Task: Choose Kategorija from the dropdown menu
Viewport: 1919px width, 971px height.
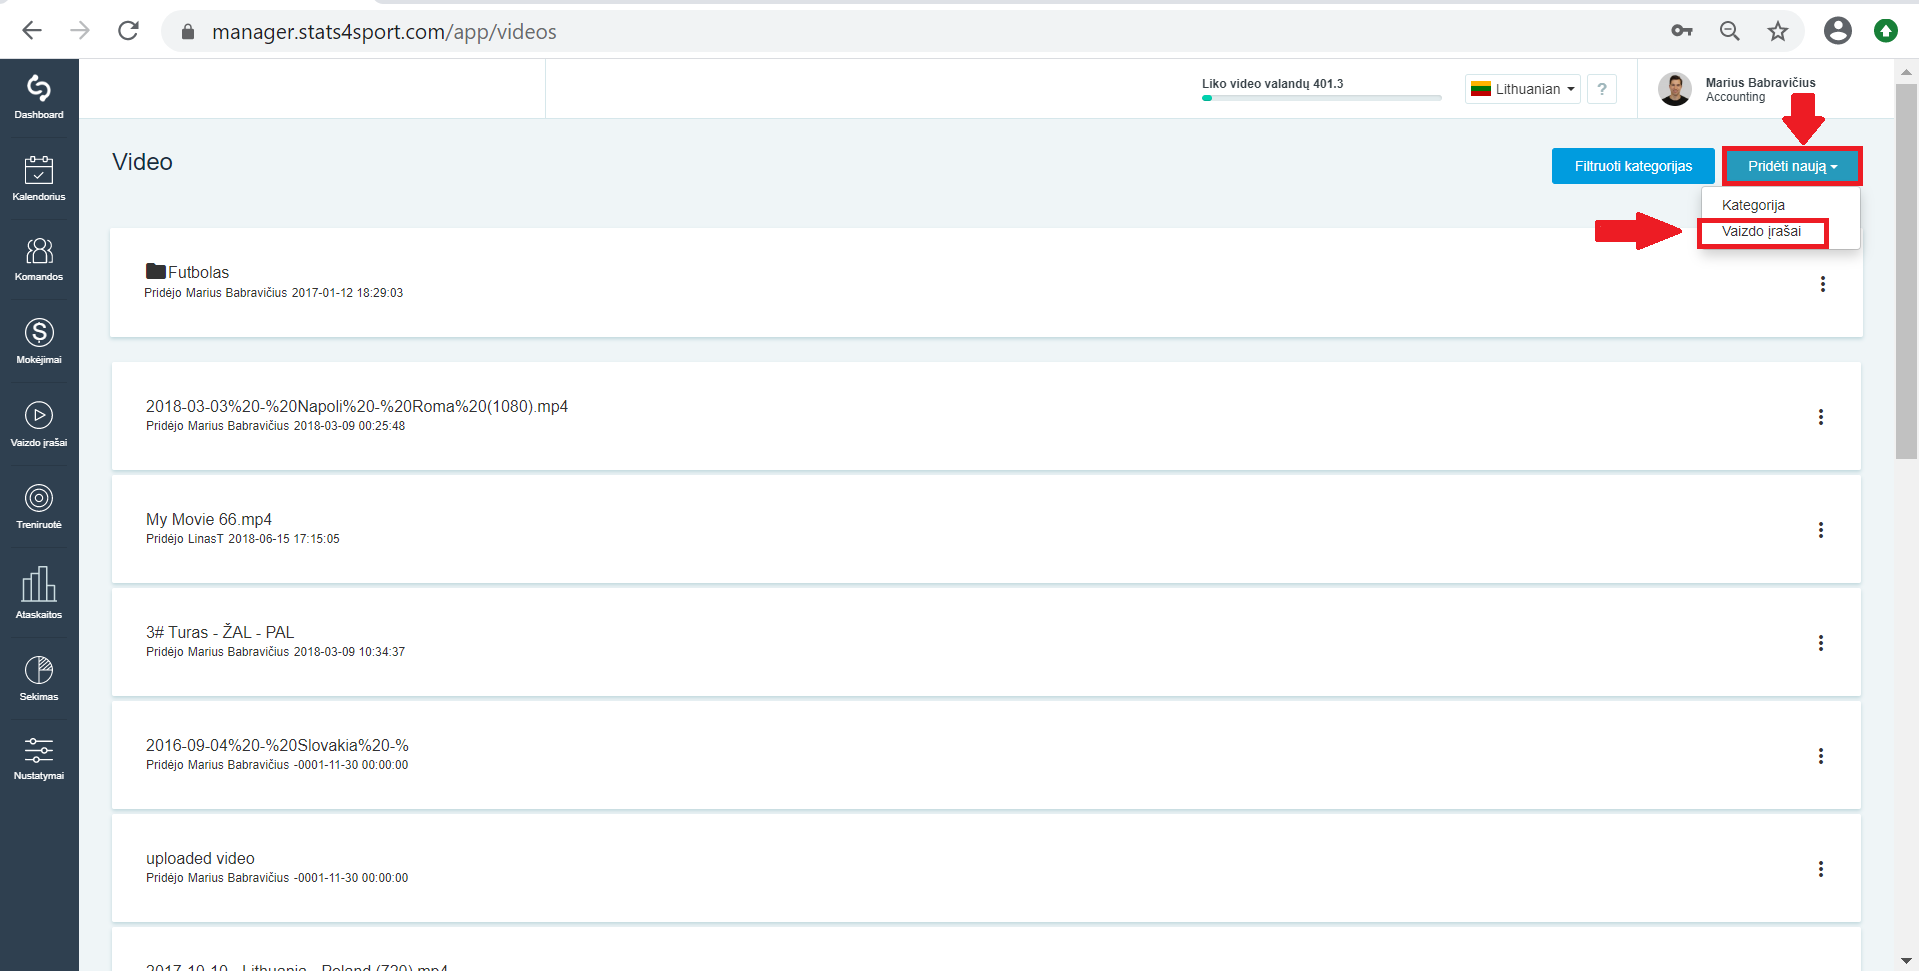Action: [1753, 205]
